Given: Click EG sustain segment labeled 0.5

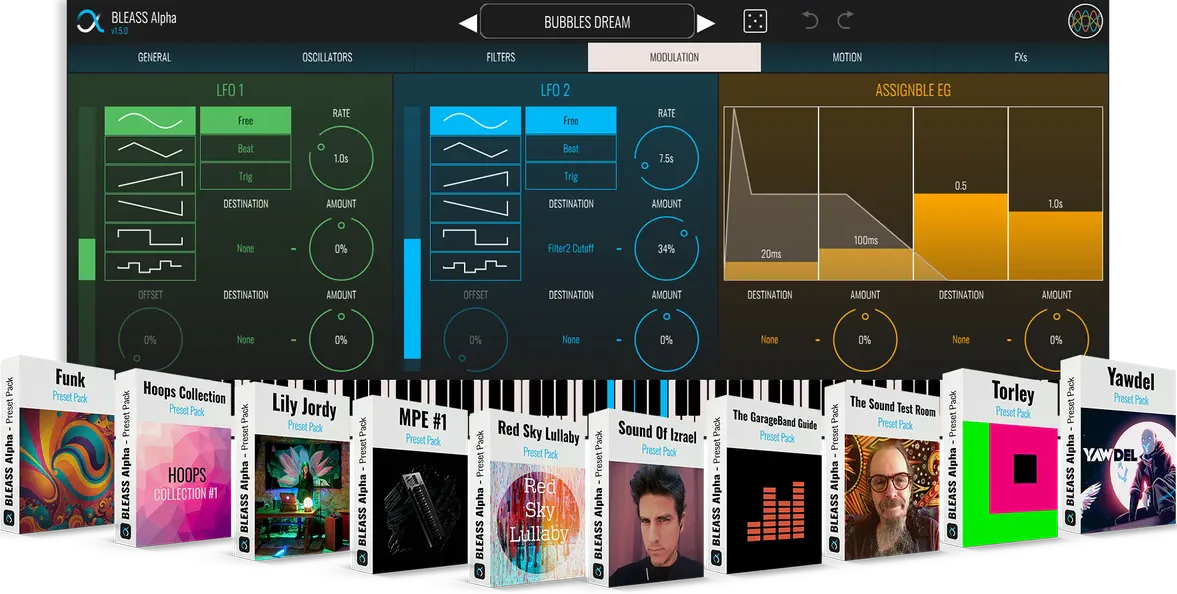Looking at the screenshot, I should click(x=960, y=194).
